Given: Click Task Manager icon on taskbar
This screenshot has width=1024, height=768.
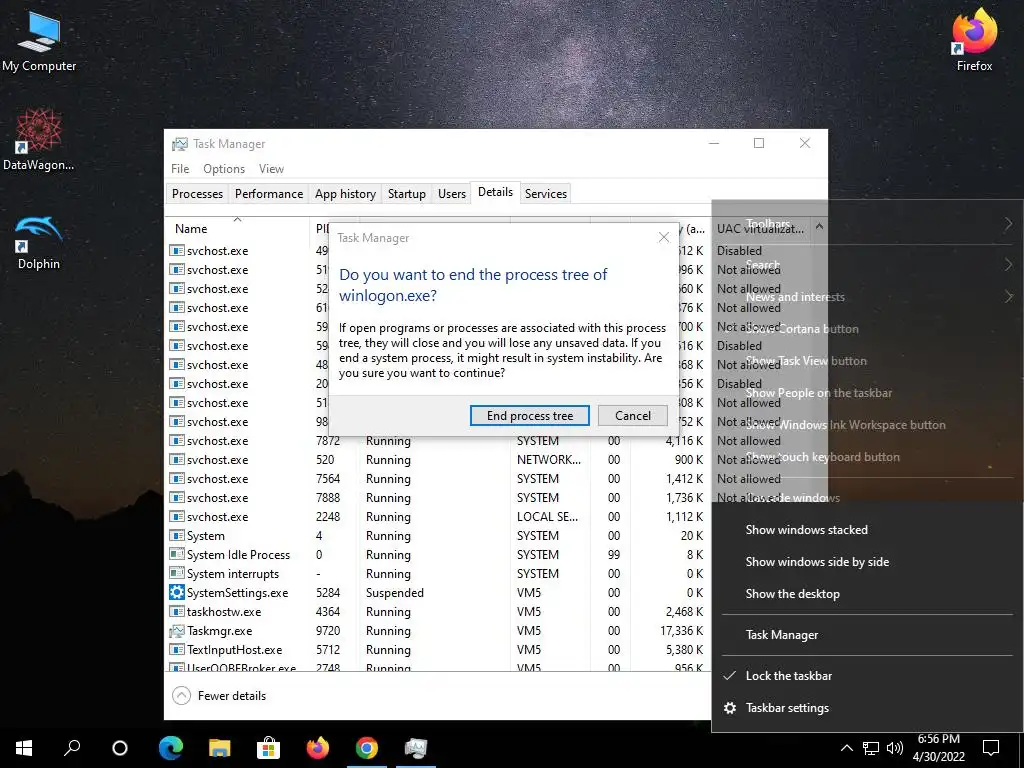Looking at the screenshot, I should 415,748.
